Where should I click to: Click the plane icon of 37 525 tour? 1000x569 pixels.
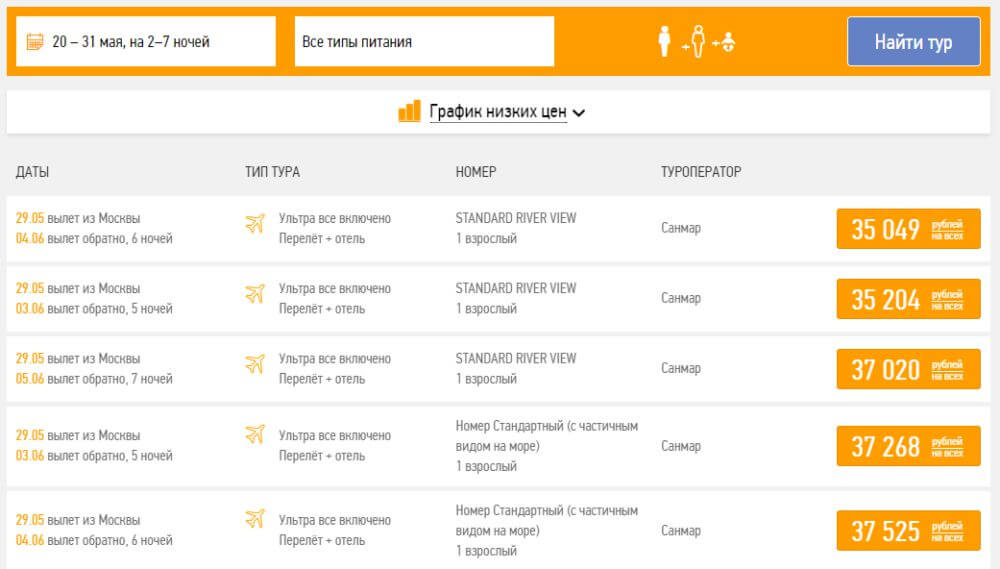click(x=254, y=519)
